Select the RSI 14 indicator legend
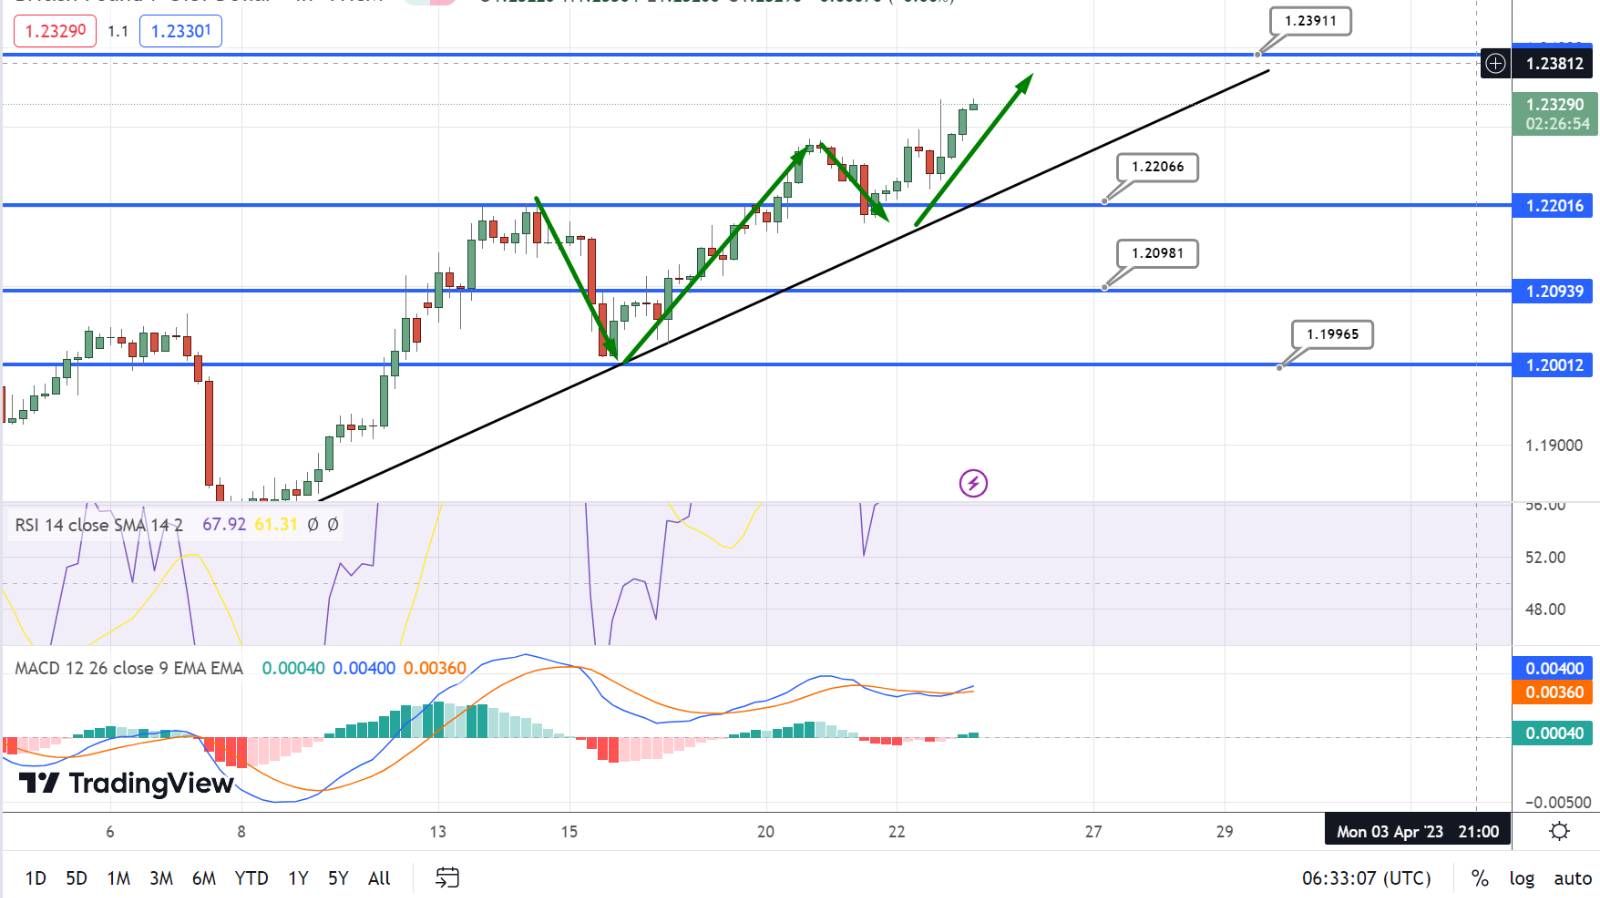Image resolution: width=1600 pixels, height=898 pixels. tap(98, 524)
